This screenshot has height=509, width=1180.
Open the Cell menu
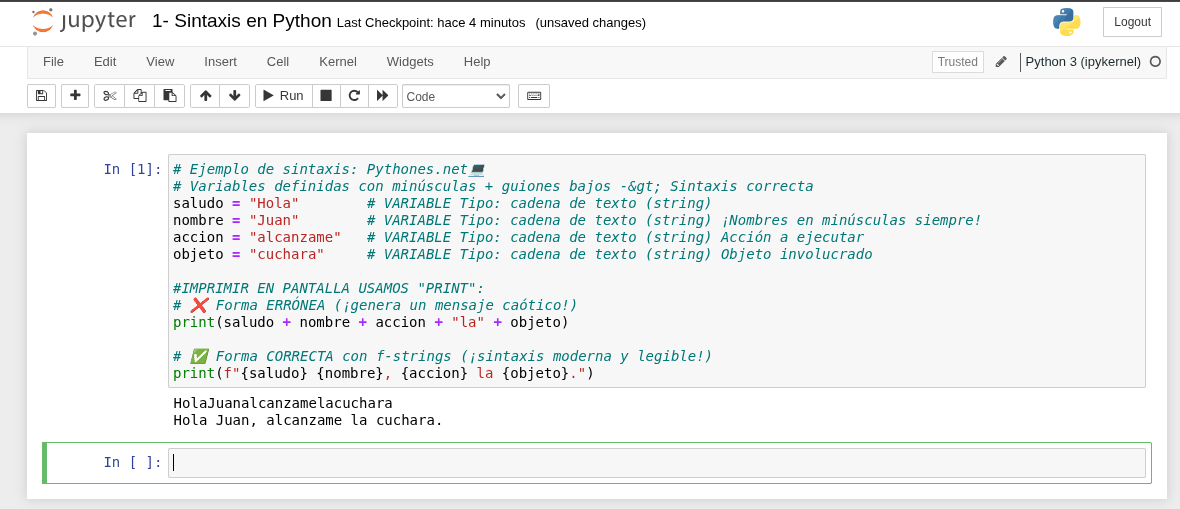pyautogui.click(x=278, y=62)
